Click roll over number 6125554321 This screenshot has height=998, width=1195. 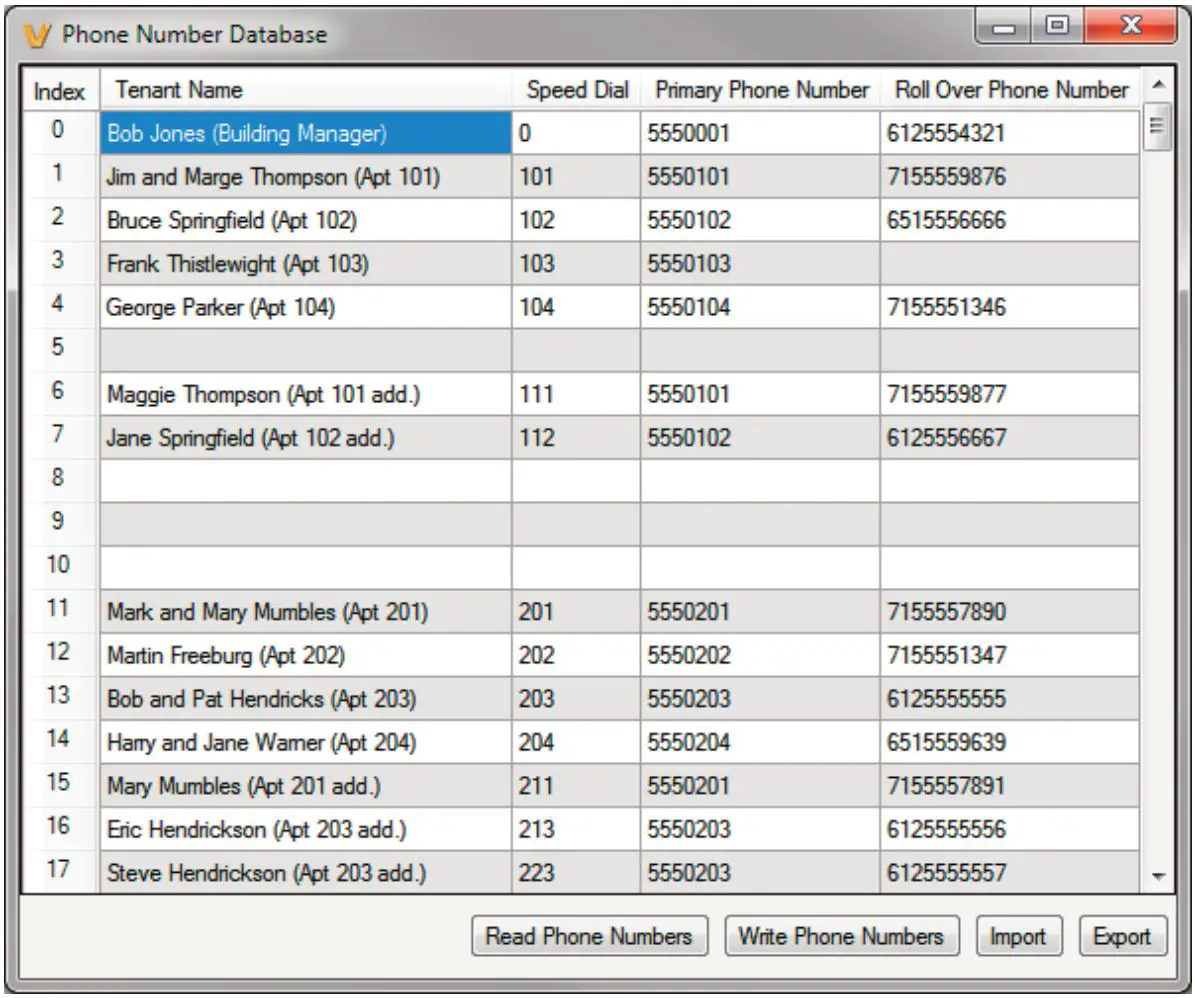click(1010, 133)
